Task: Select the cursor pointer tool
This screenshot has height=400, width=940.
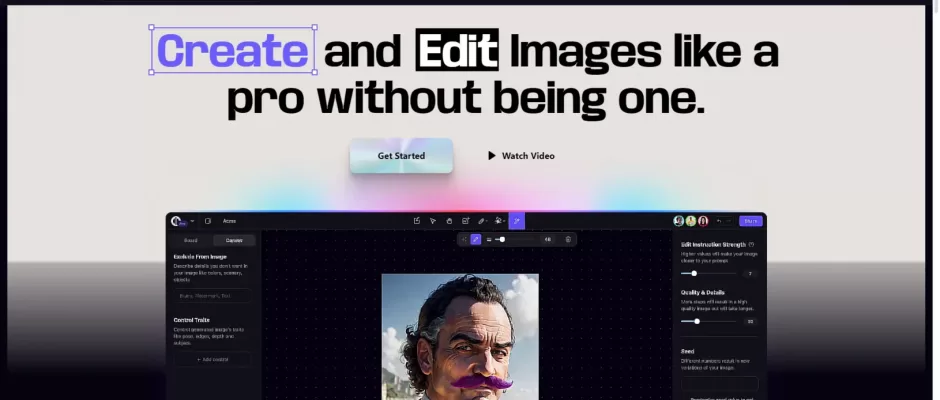Action: 433,221
